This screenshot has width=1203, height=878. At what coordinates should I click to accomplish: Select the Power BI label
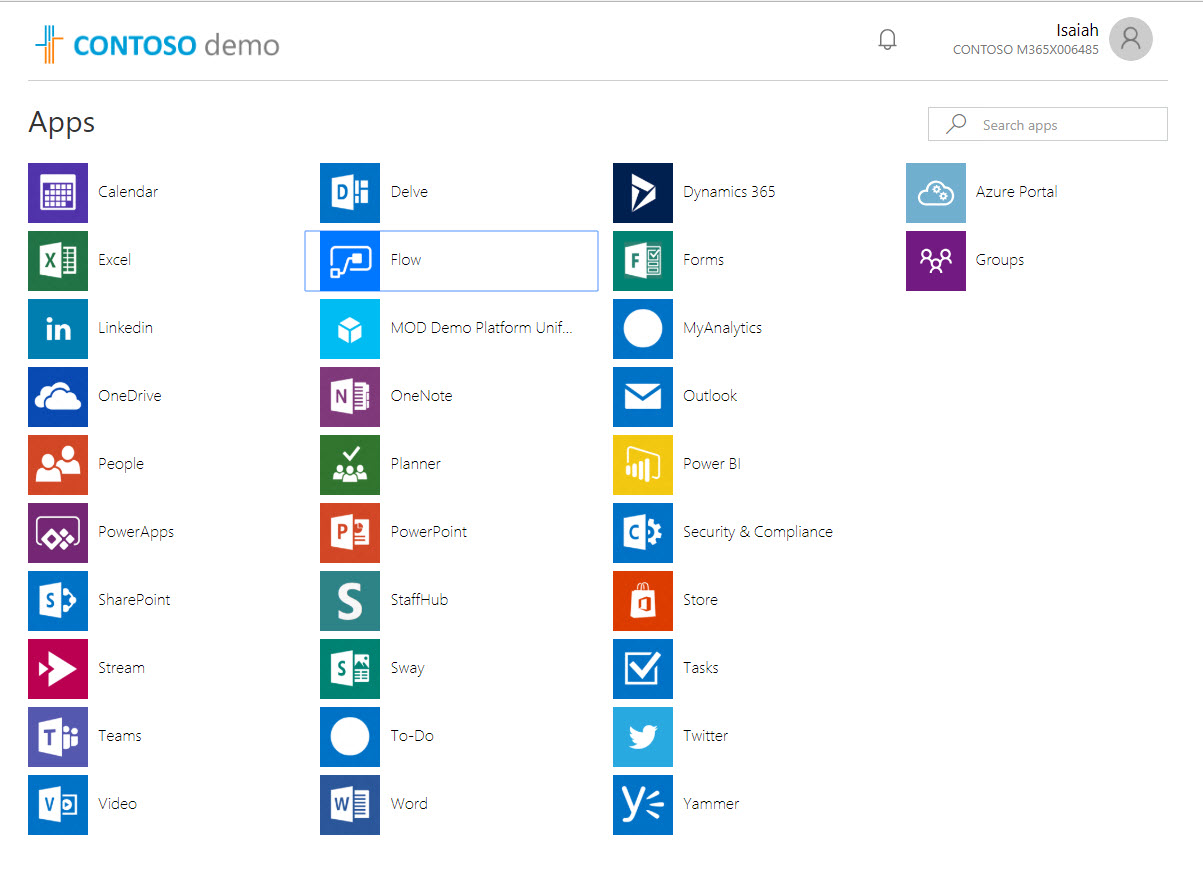[711, 464]
